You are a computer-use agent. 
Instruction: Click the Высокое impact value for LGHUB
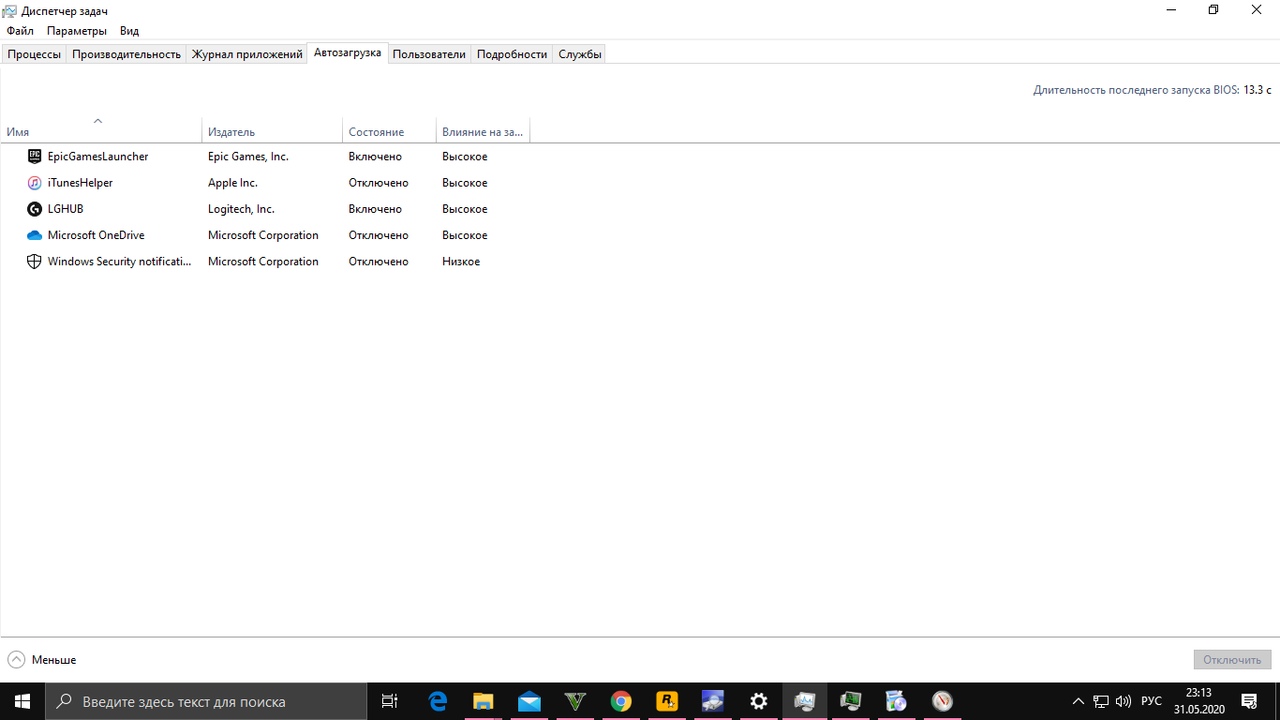(465, 209)
